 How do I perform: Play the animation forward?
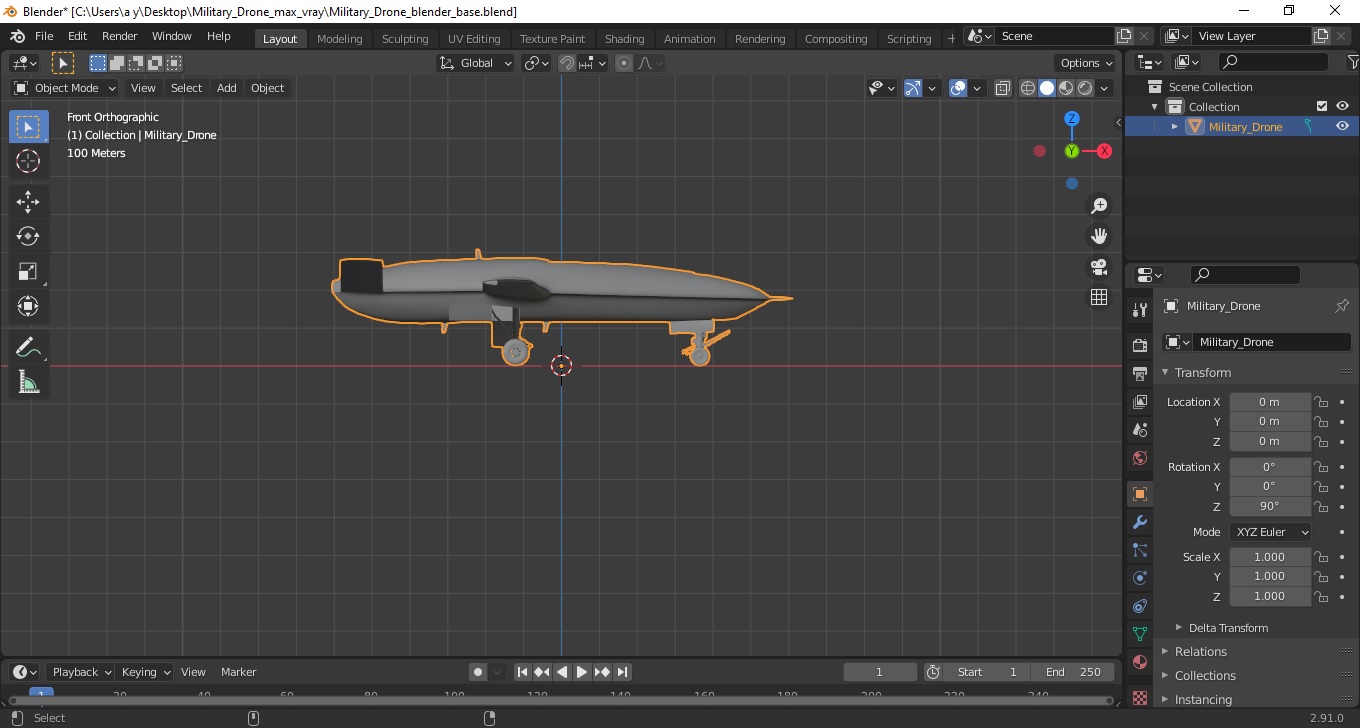point(582,672)
